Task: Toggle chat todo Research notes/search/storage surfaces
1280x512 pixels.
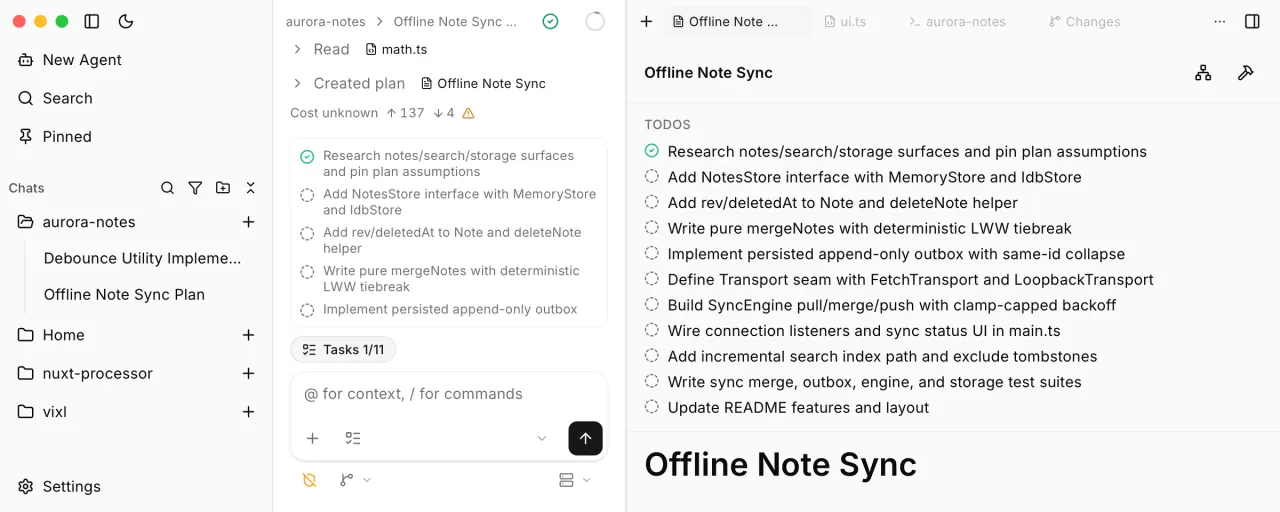Action: [x=307, y=156]
